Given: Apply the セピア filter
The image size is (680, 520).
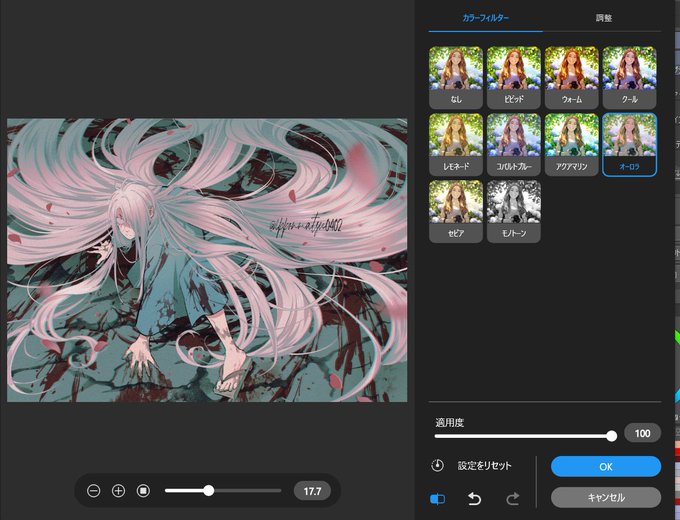Looking at the screenshot, I should point(456,211).
